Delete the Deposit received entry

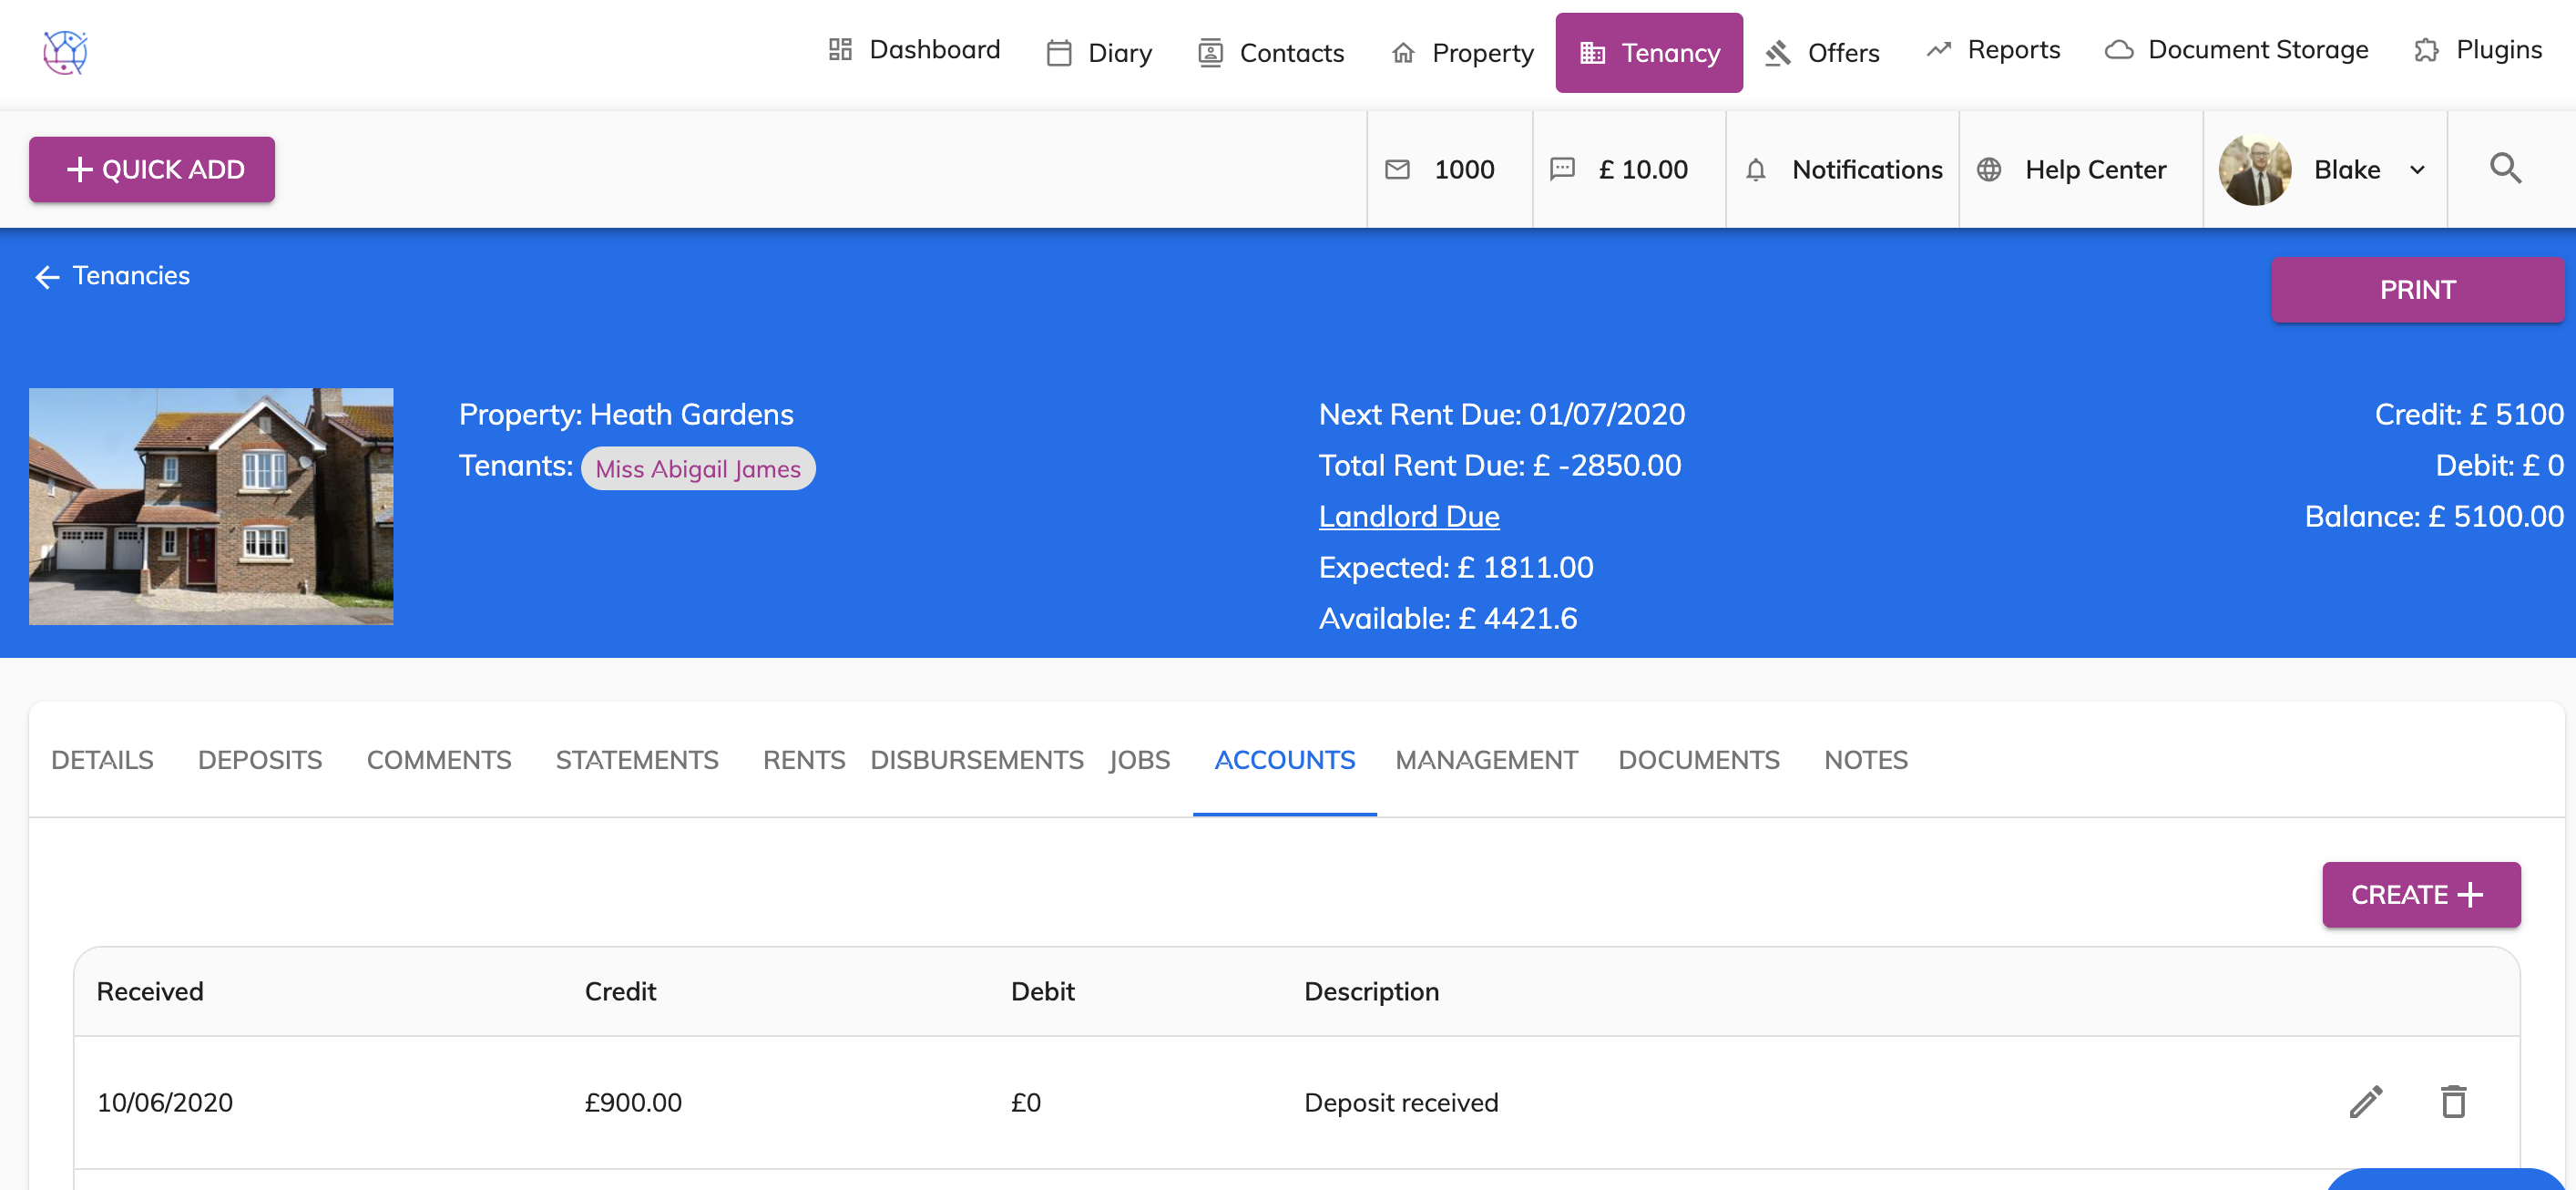coord(2453,1102)
